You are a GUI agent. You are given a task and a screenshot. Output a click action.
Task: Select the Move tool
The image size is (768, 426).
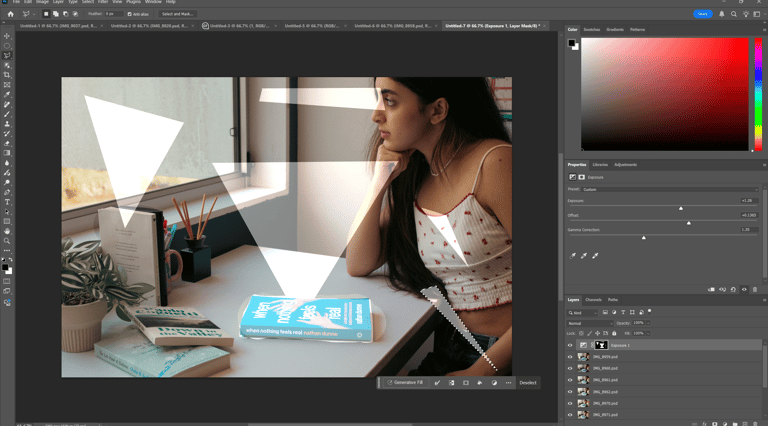(7, 36)
